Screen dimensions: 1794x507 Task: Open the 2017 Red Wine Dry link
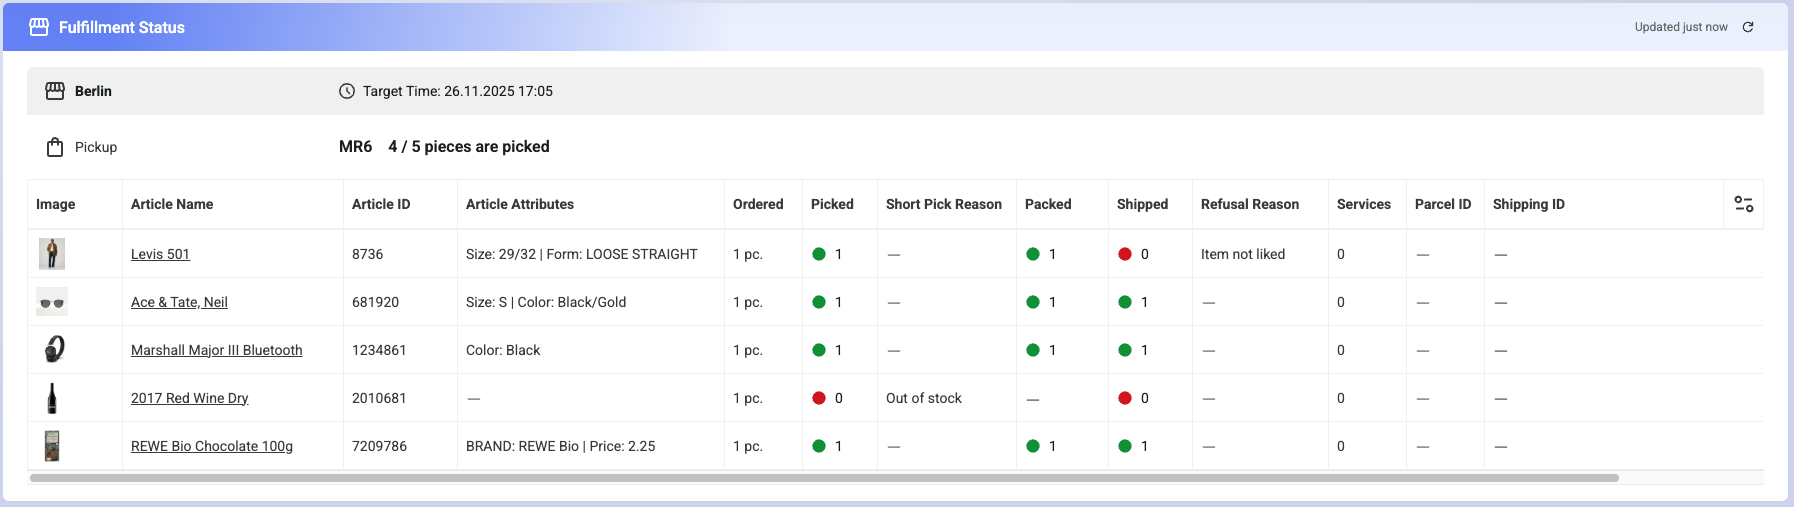pyautogui.click(x=189, y=398)
